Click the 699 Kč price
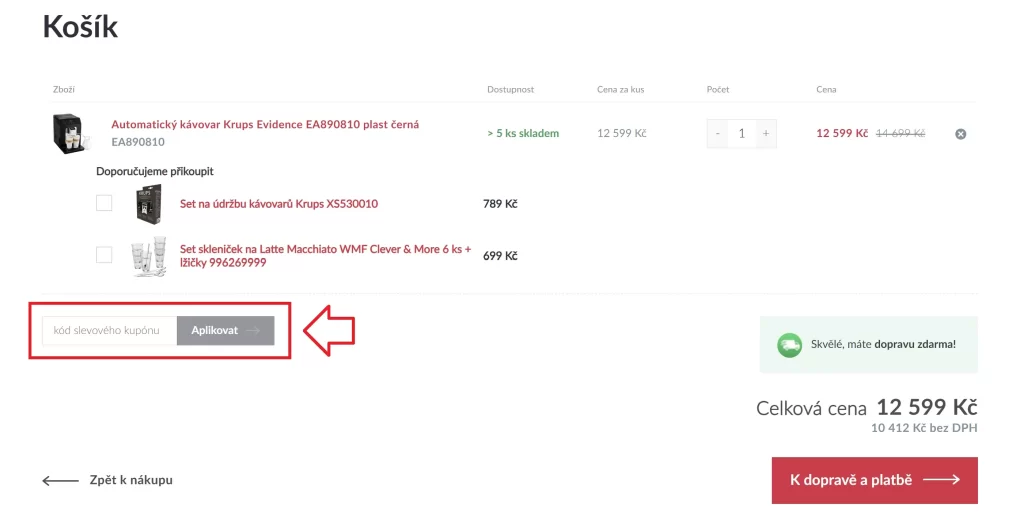This screenshot has height=516, width=1024. [x=500, y=256]
